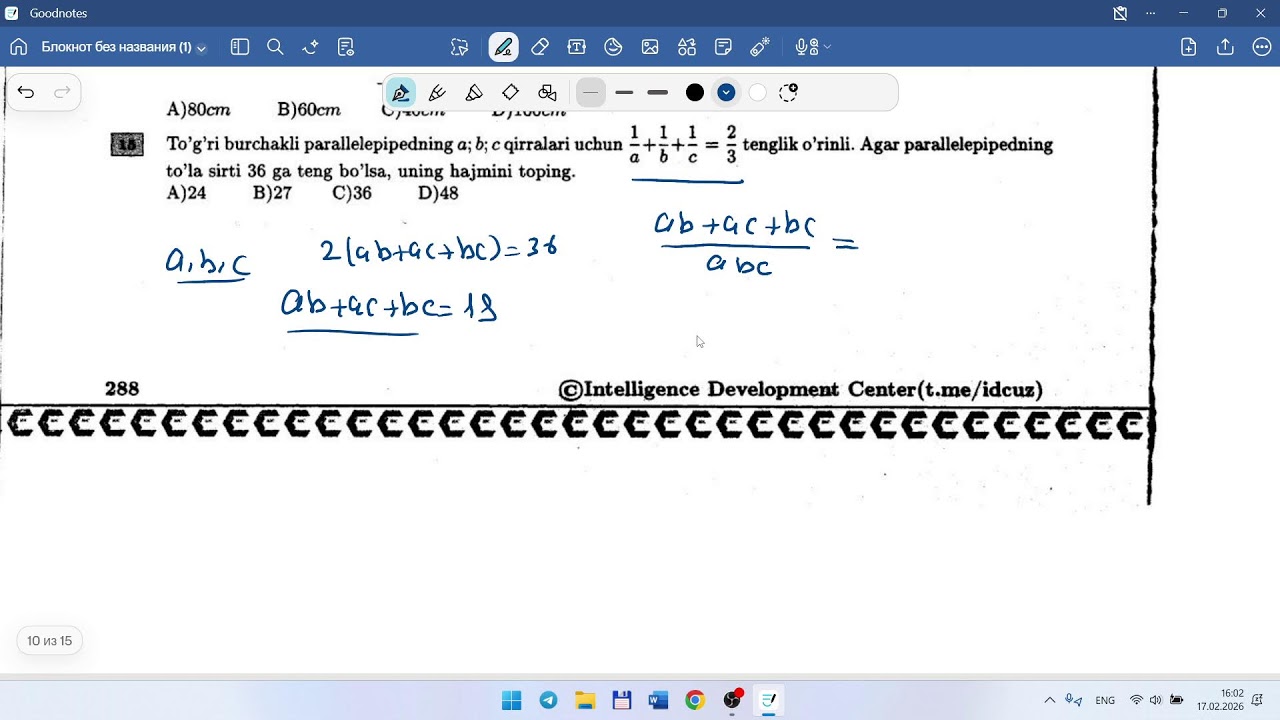The width and height of the screenshot is (1280, 720).
Task: Add a new page
Action: click(x=1188, y=47)
